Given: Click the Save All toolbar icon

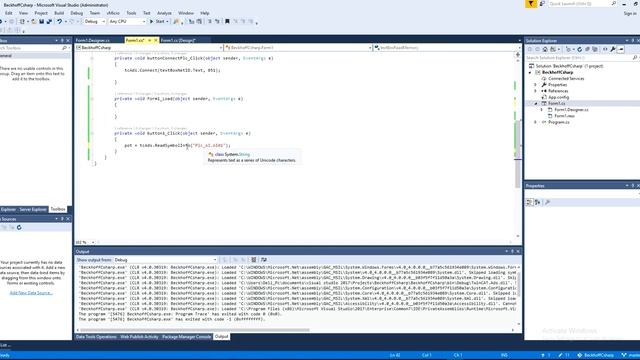Looking at the screenshot, I should (x=49, y=21).
